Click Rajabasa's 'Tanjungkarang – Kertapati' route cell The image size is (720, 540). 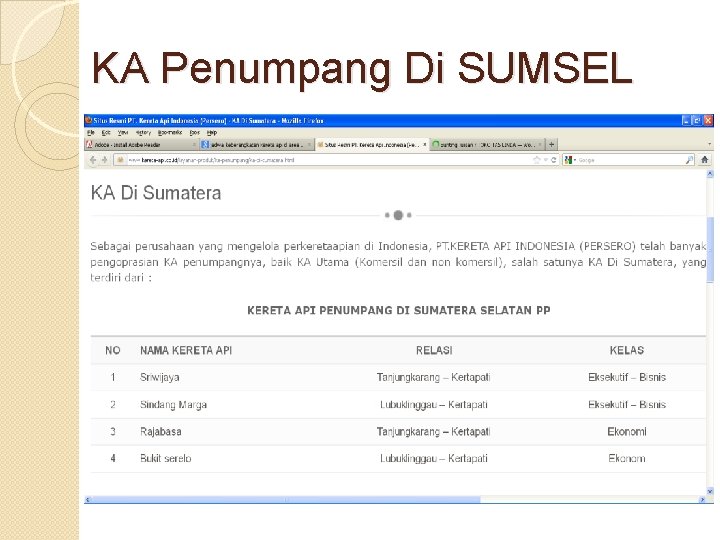[x=433, y=432]
